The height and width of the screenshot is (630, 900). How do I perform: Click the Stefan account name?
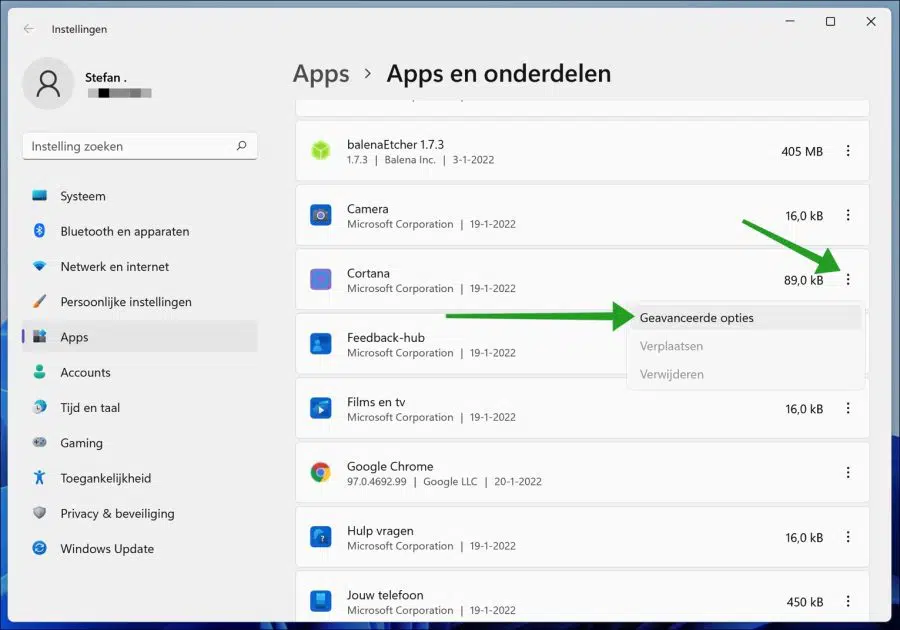click(106, 77)
